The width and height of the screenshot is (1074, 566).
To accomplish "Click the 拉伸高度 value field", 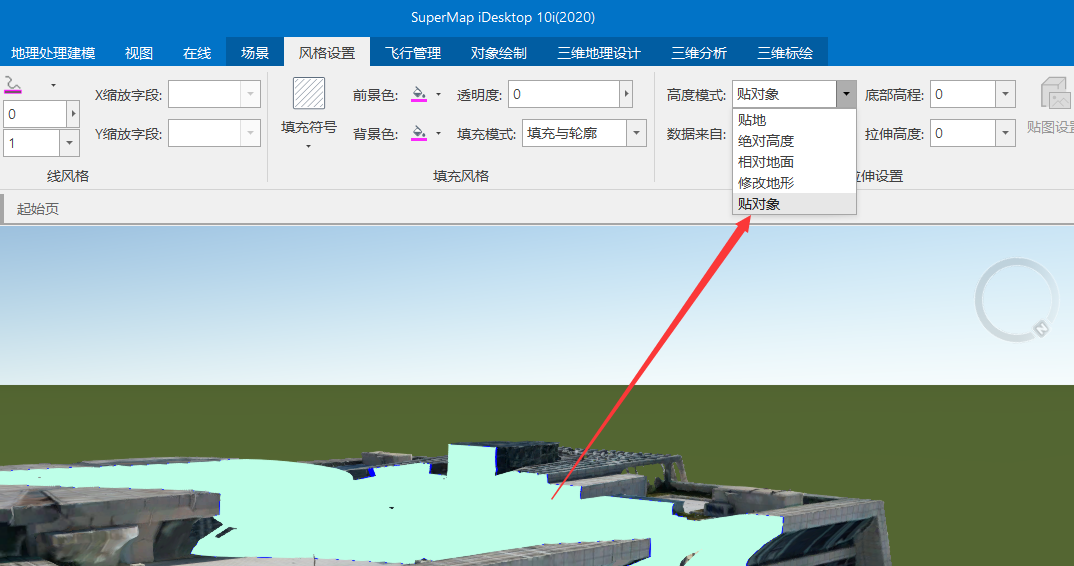I will (x=962, y=134).
